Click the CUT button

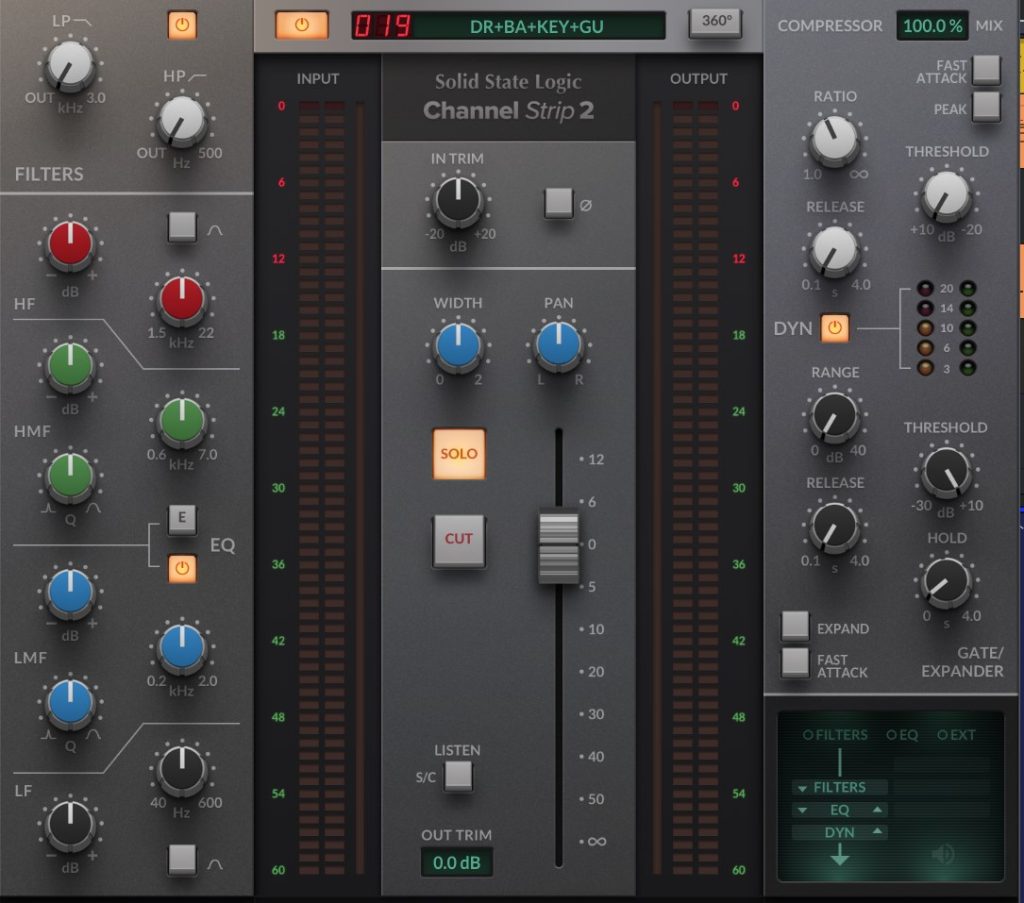[459, 539]
